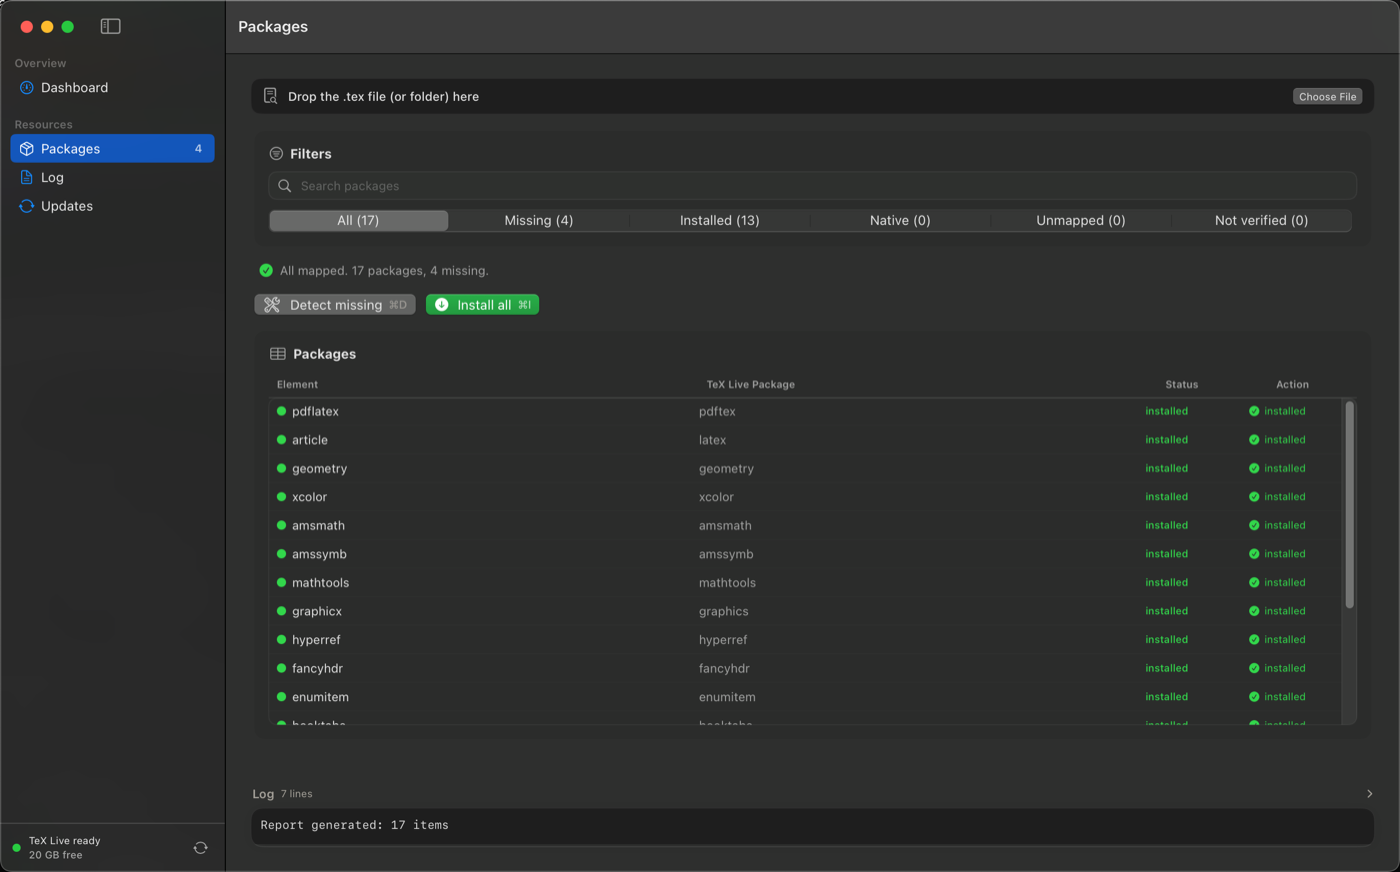Select the xcolor element

point(309,497)
